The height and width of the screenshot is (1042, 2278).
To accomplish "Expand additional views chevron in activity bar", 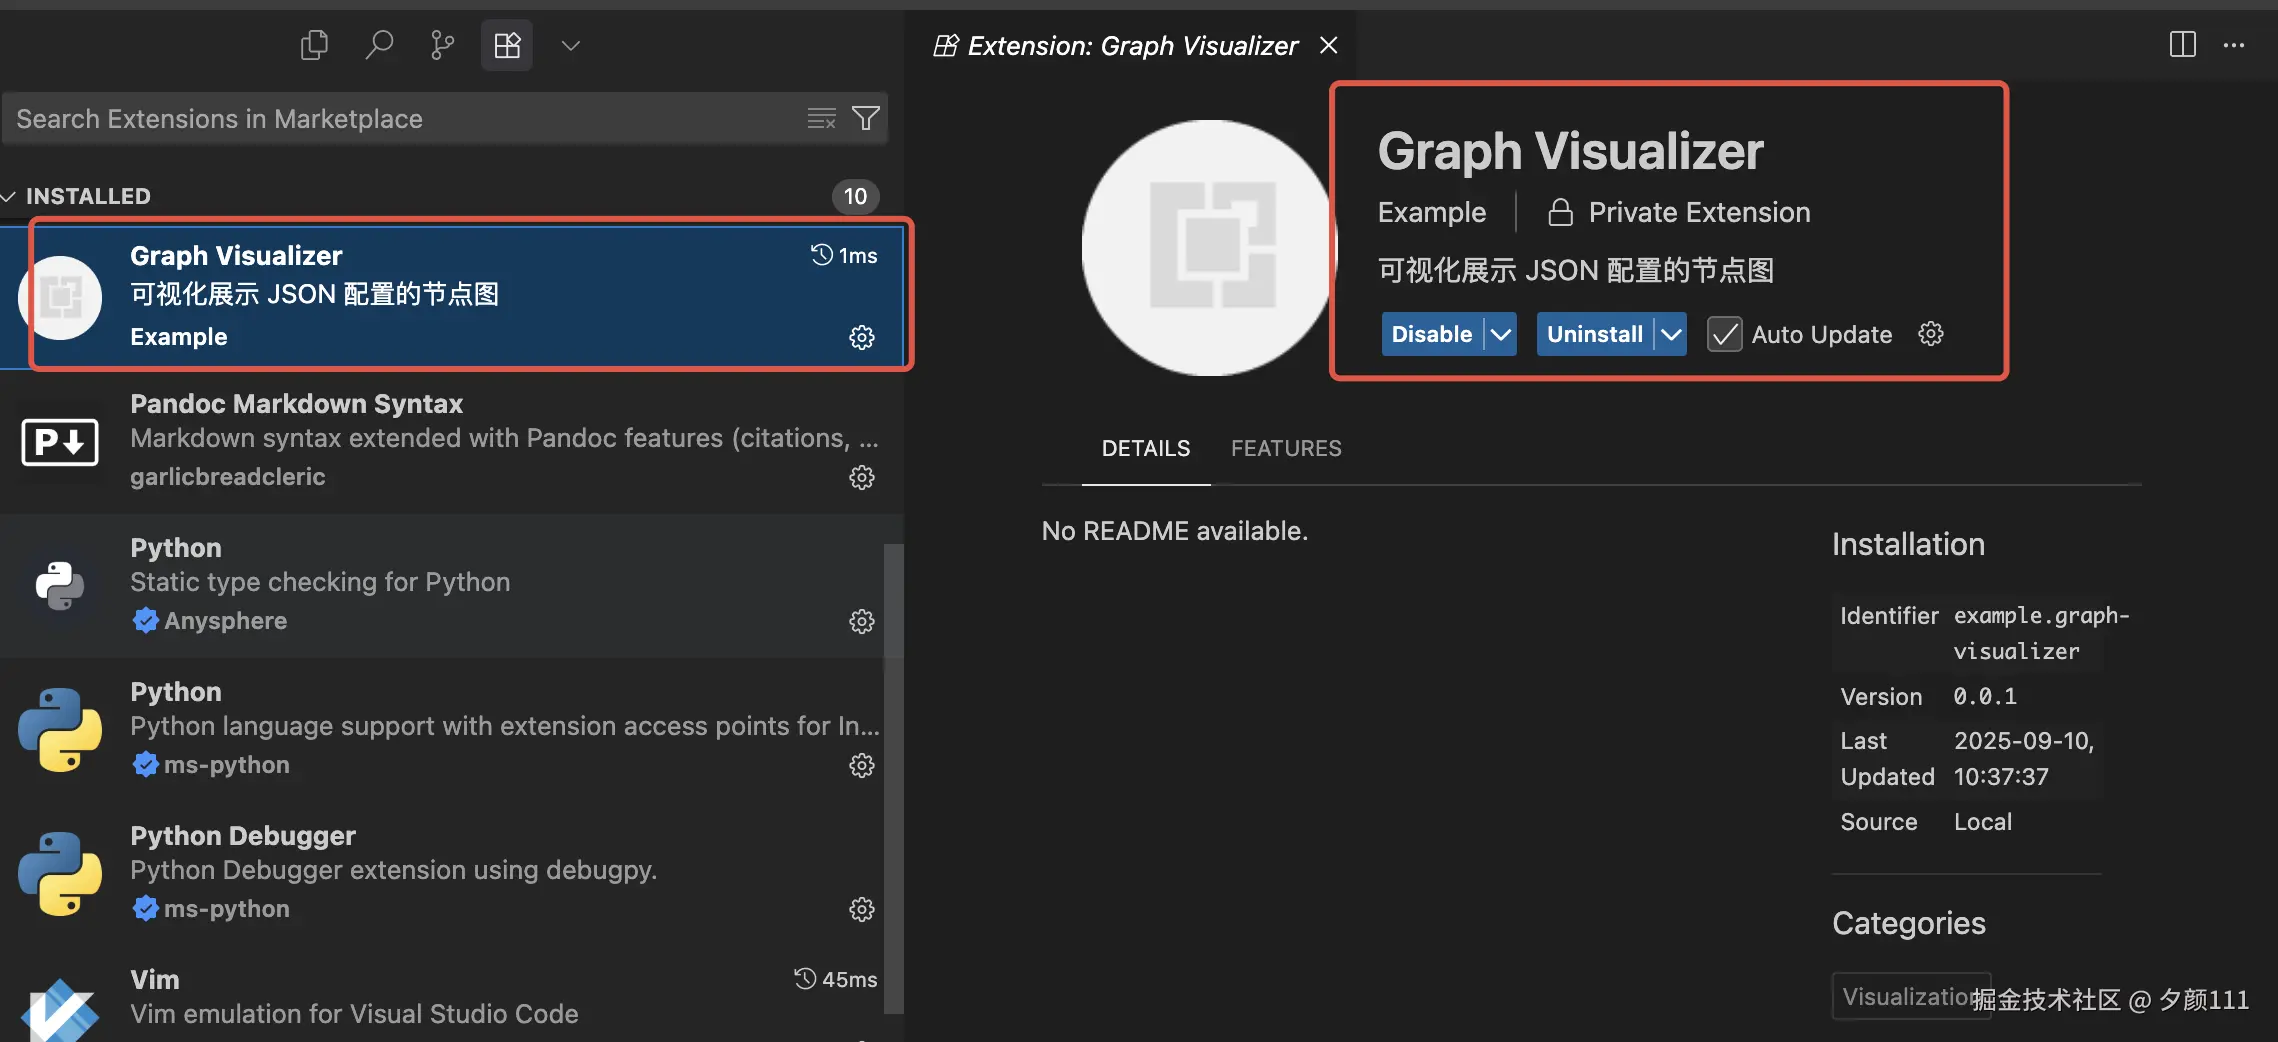I will (x=571, y=45).
